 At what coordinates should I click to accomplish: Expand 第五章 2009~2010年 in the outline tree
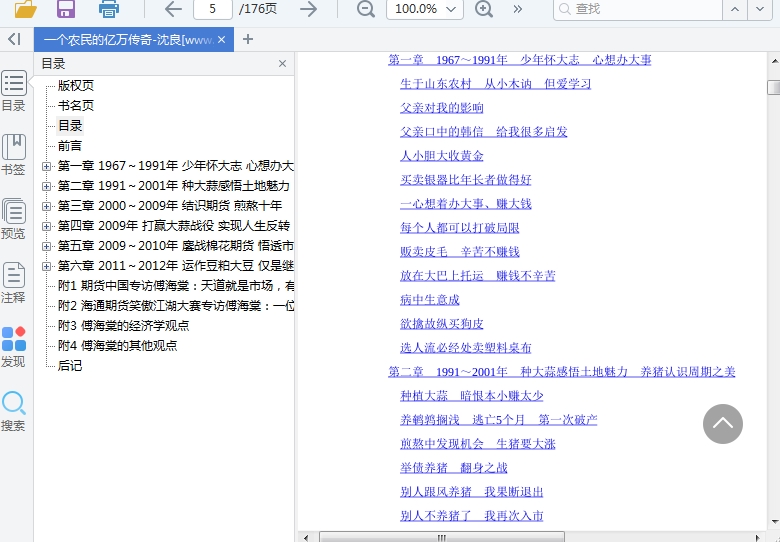tap(46, 246)
